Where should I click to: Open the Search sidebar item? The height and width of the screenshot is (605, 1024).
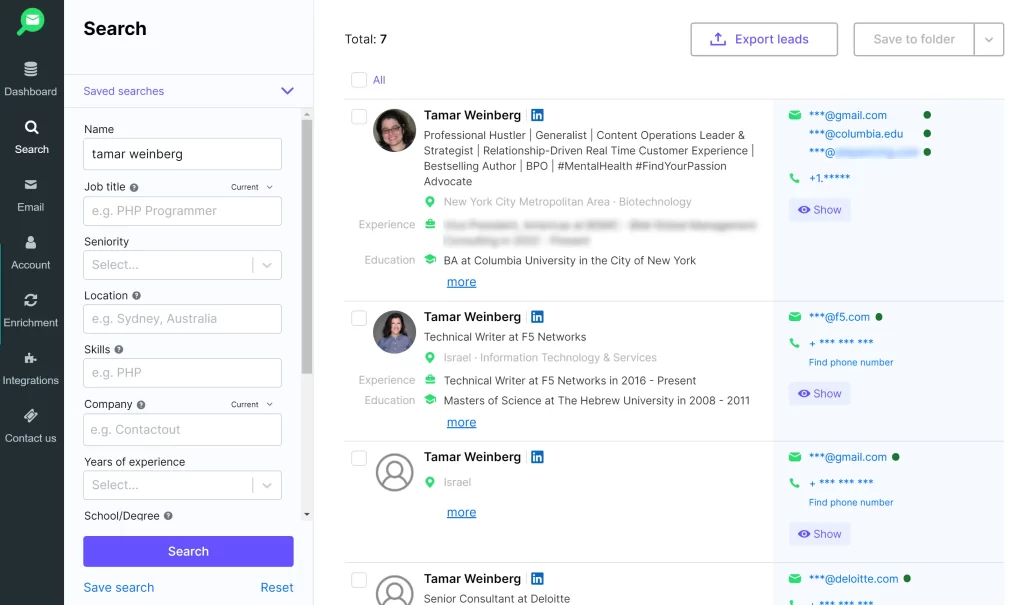click(x=31, y=137)
